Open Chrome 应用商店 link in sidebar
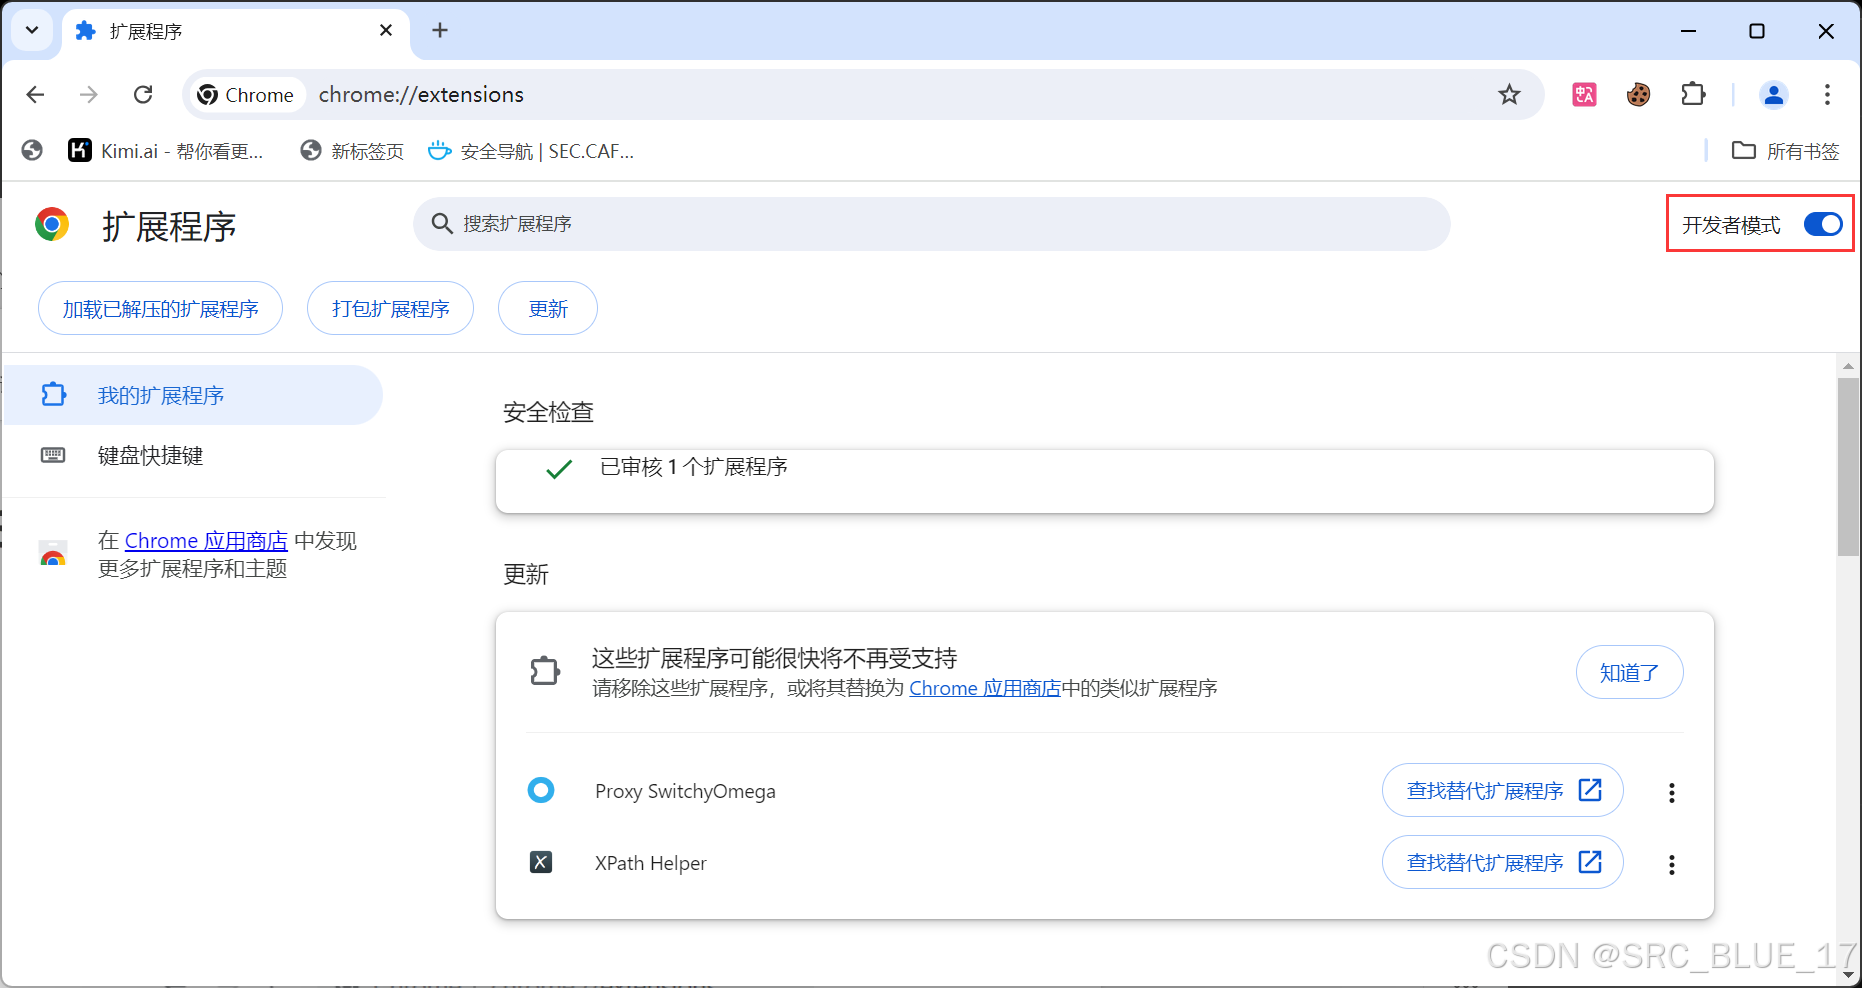 coord(206,541)
